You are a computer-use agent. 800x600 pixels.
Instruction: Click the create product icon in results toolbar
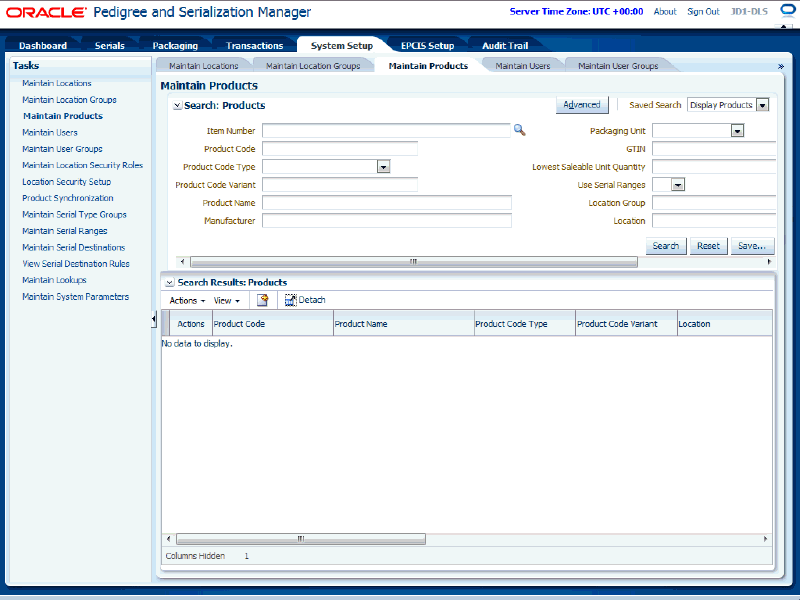[263, 300]
